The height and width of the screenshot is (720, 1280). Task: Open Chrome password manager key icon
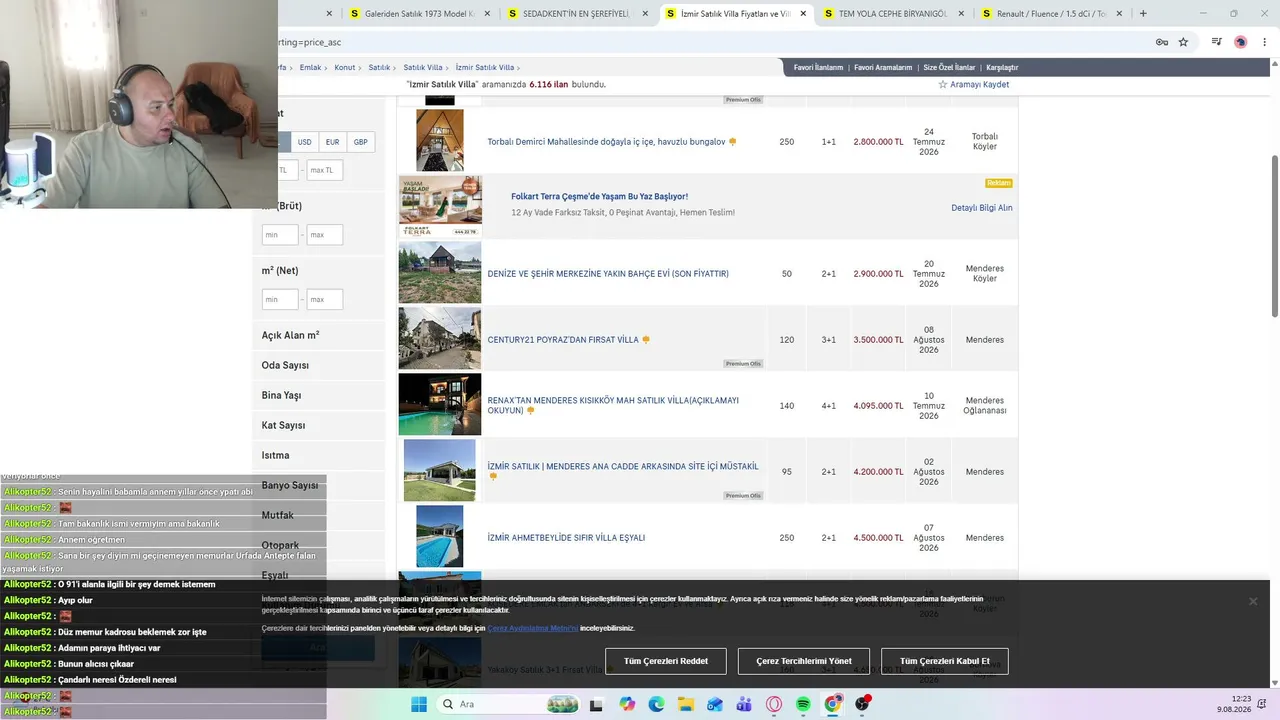coord(1162,42)
